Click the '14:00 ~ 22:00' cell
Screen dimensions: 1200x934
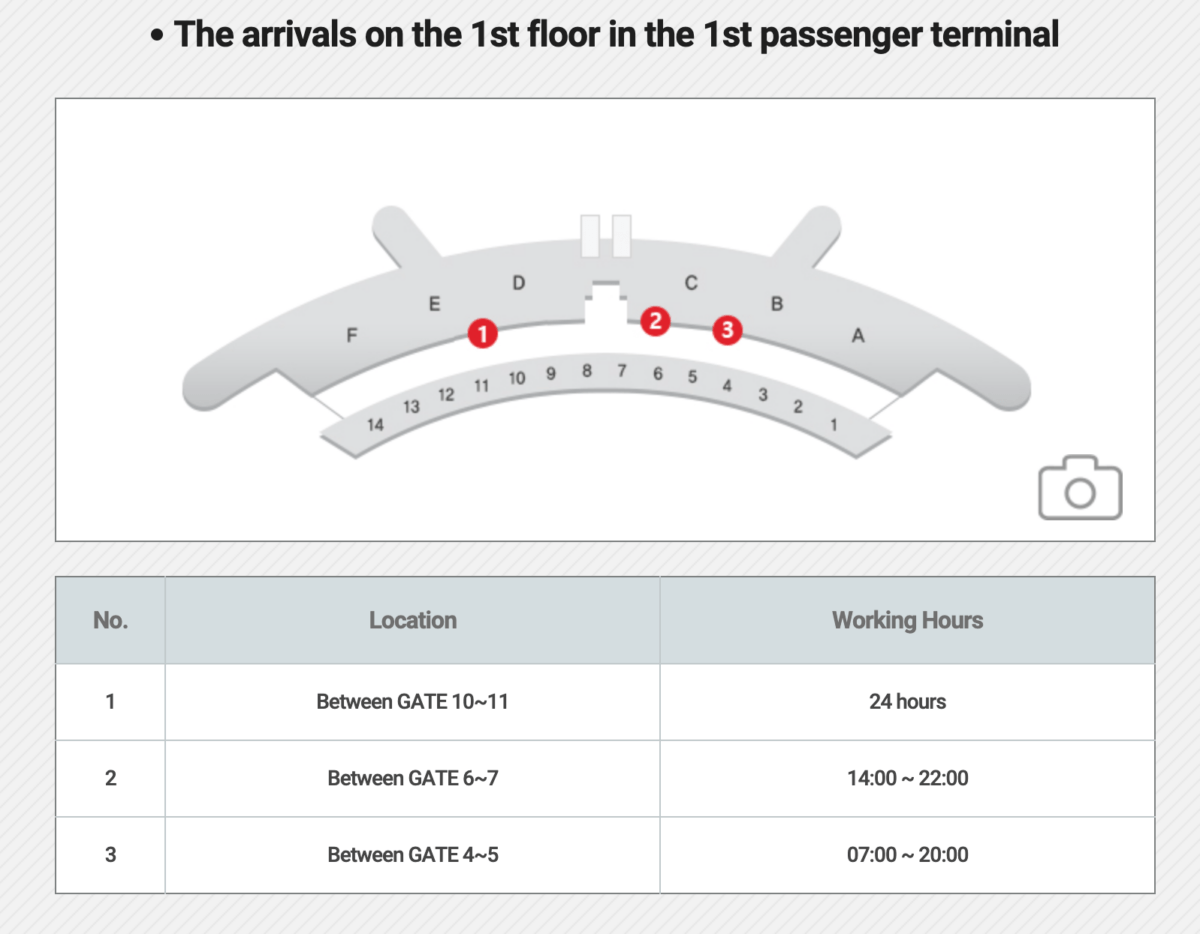pos(908,778)
